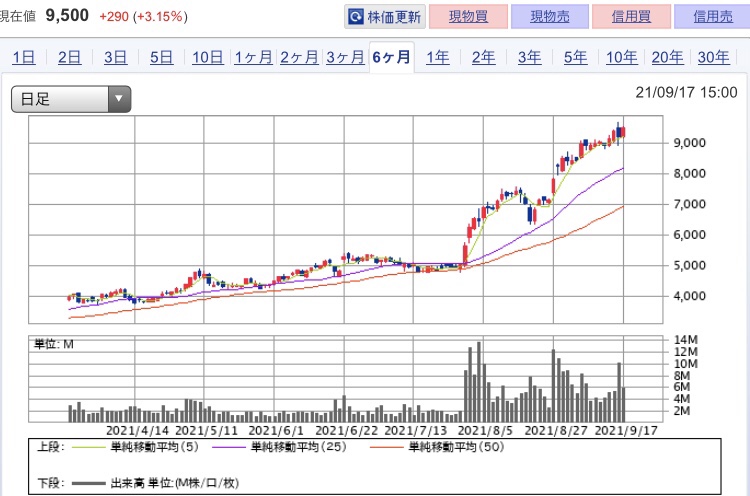Switch chart range to 3ヶ月
This screenshot has width=750, height=496.
click(x=345, y=57)
